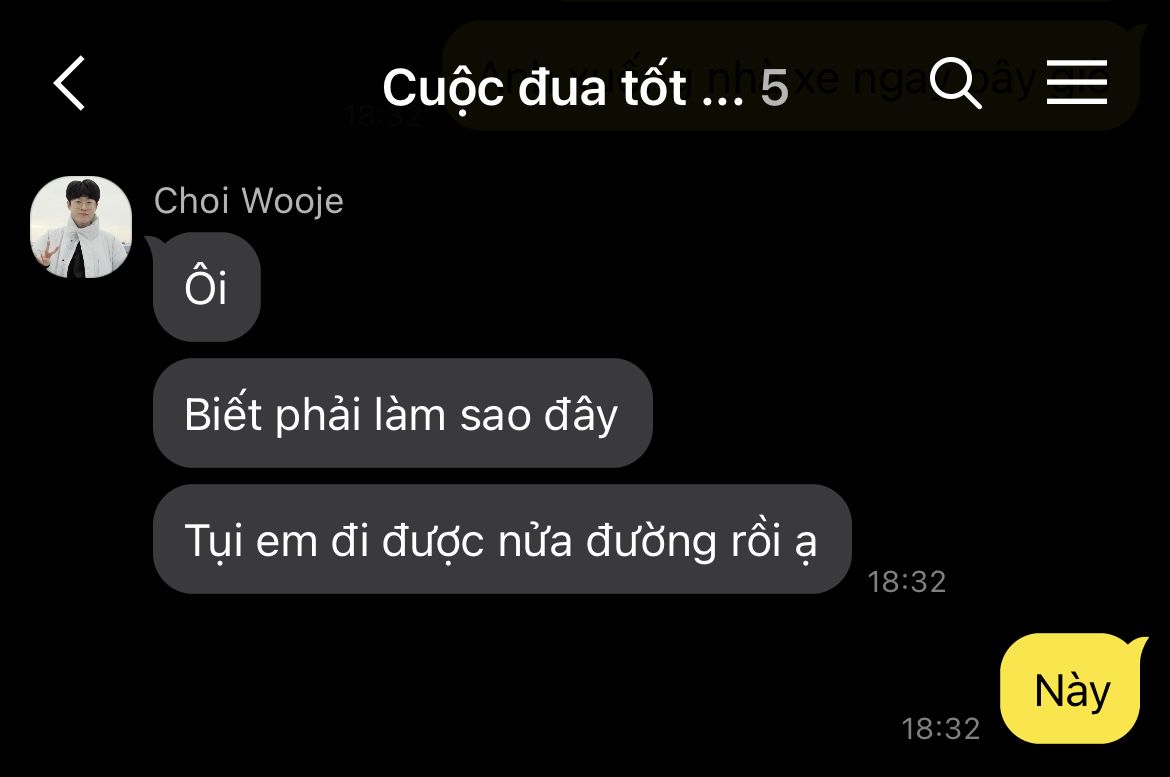Tap the 18:32 timestamp beside Wooje's message
1170x777 pixels.
907,581
